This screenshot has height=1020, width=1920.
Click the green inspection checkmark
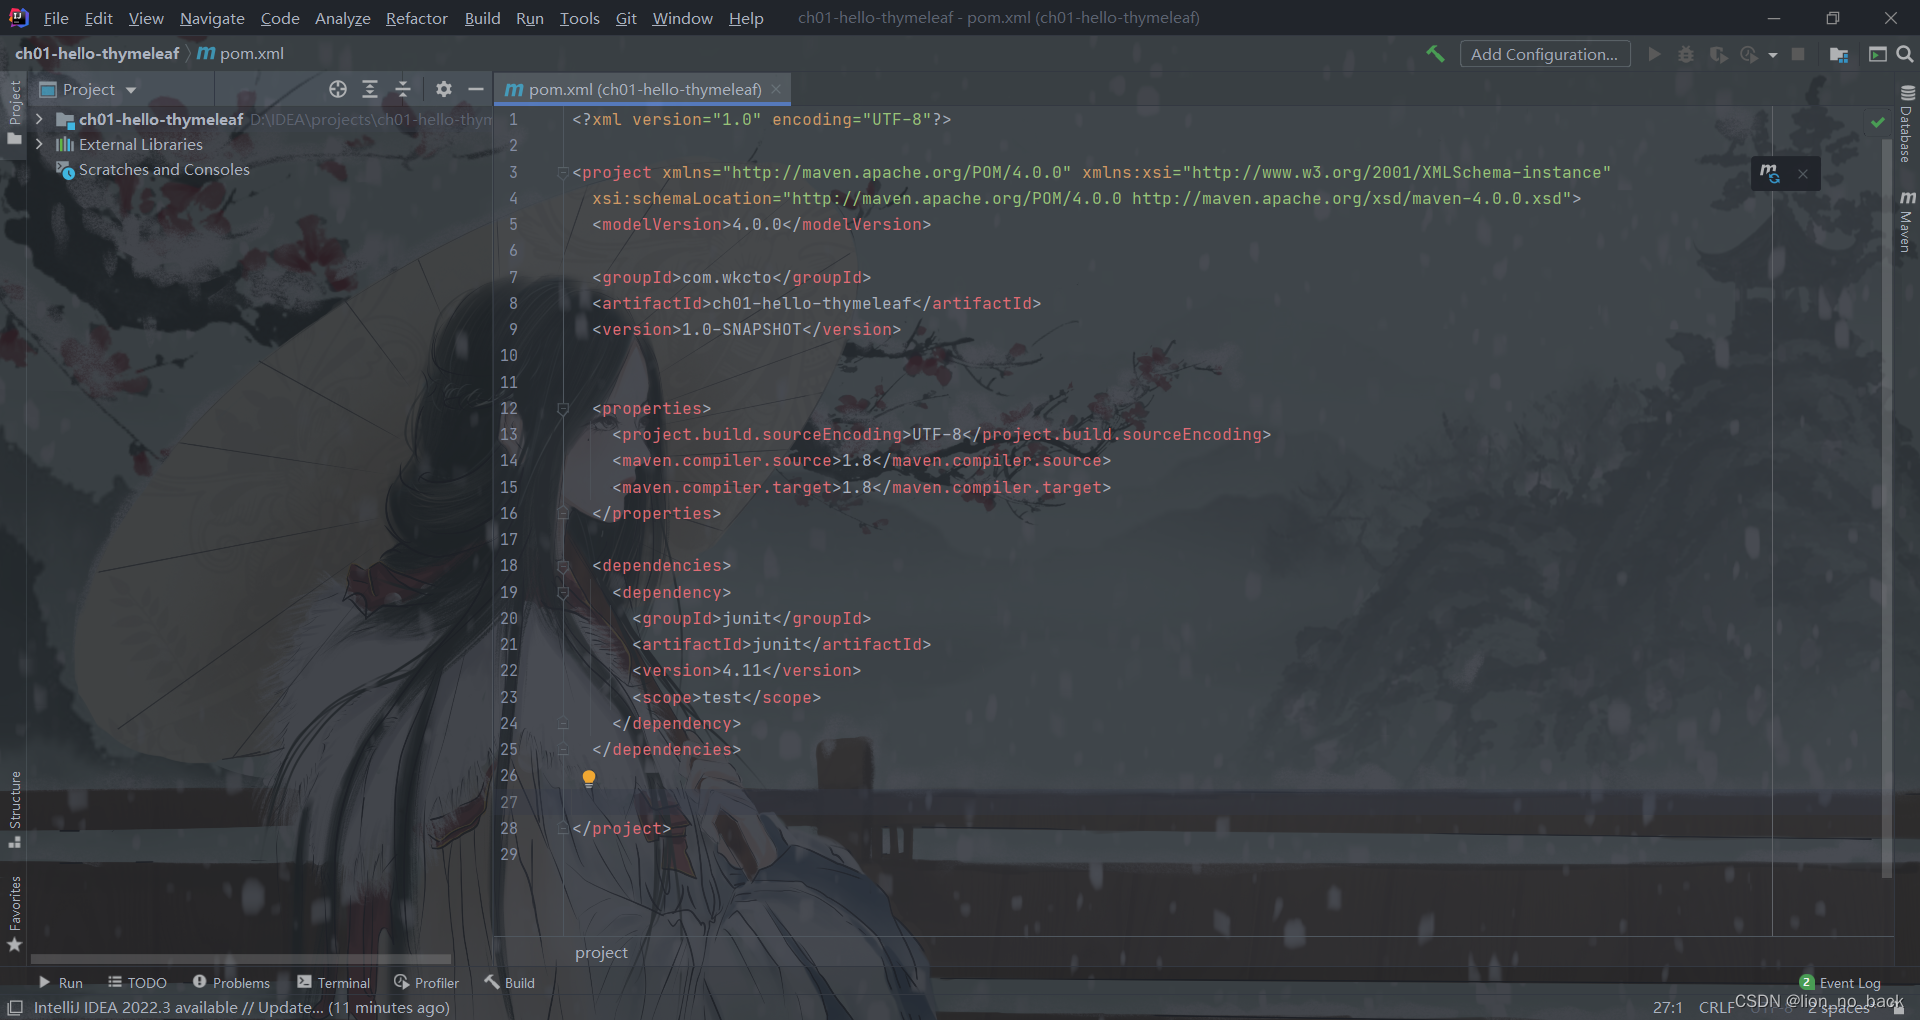(1877, 121)
